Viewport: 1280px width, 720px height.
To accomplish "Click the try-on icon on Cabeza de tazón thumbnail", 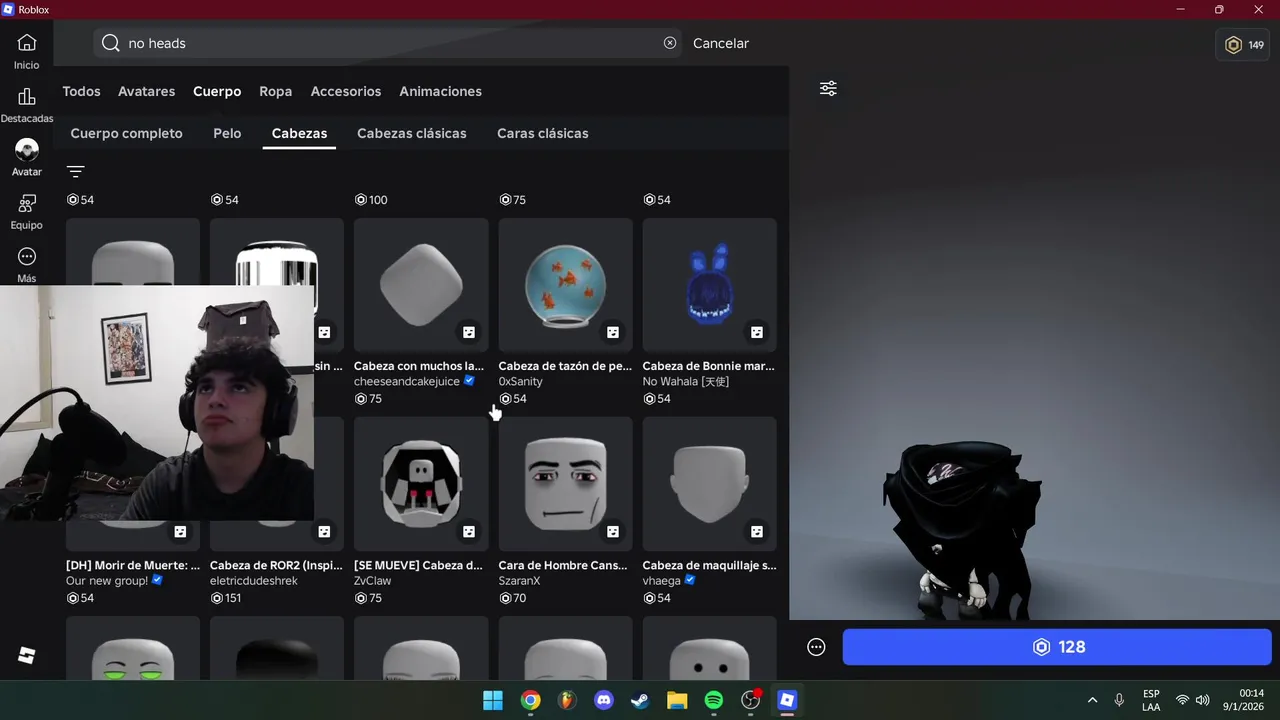I will [x=613, y=332].
